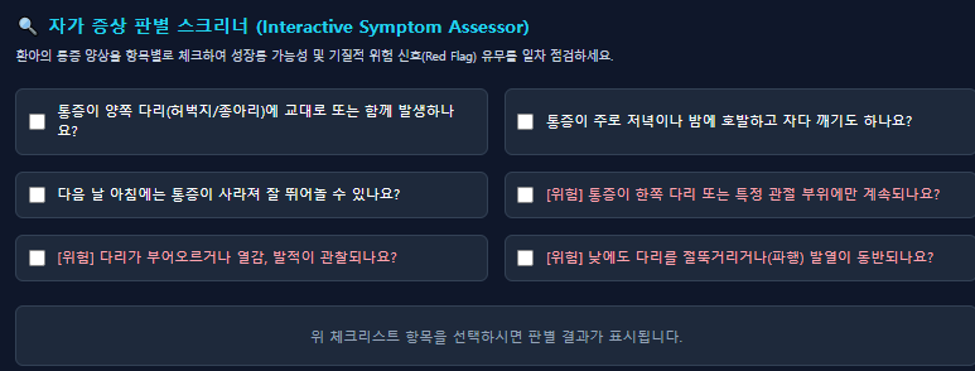
Task: Check the risk box for daytime limping or fever
Action: pos(525,257)
